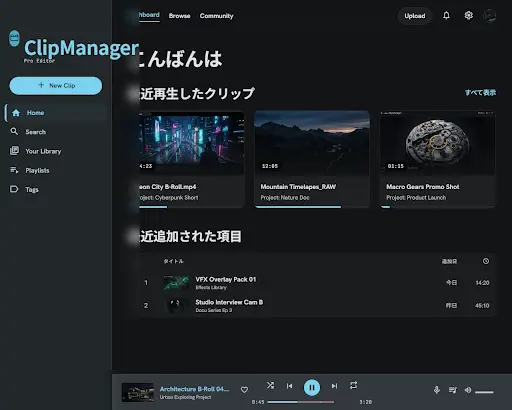Skip to the previous clip
The width and height of the screenshot is (512, 410).
[x=289, y=386]
